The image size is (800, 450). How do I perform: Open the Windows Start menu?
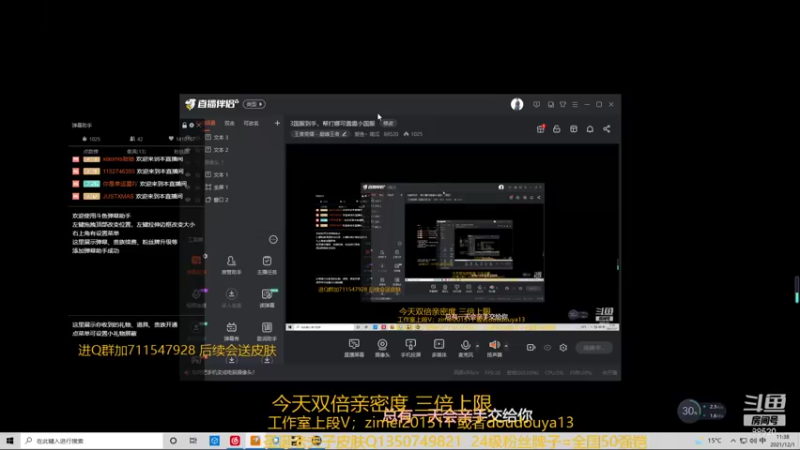coord(10,441)
